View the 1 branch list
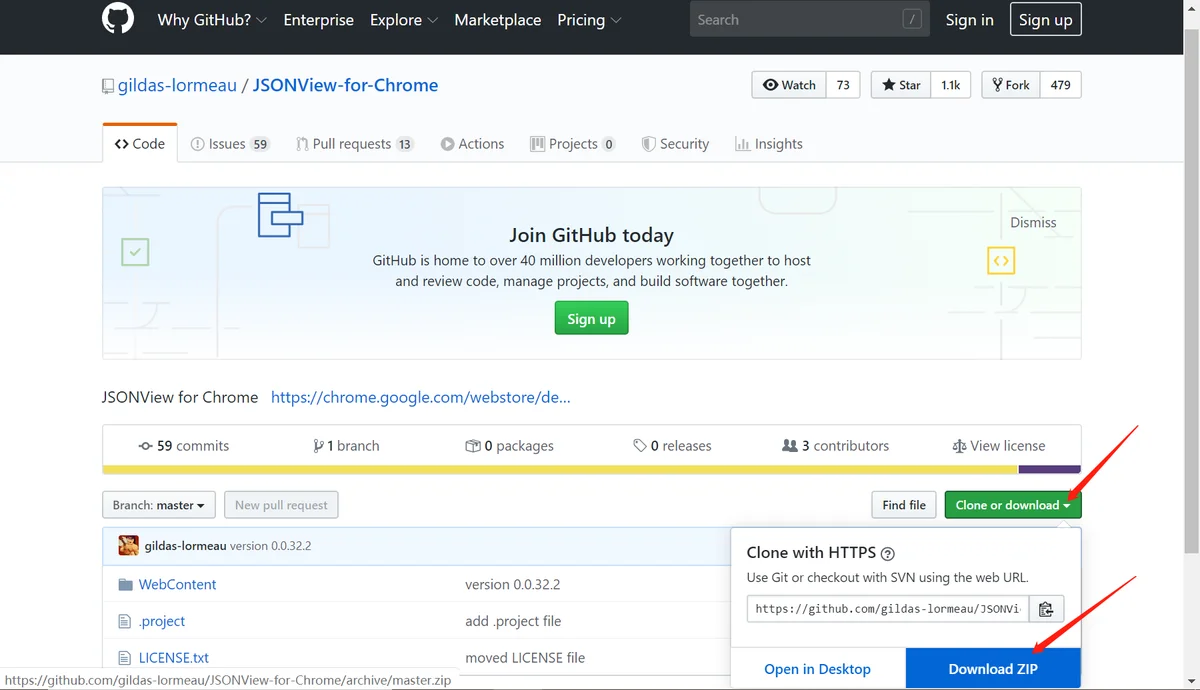Screen dimensions: 1200x690 (346, 446)
